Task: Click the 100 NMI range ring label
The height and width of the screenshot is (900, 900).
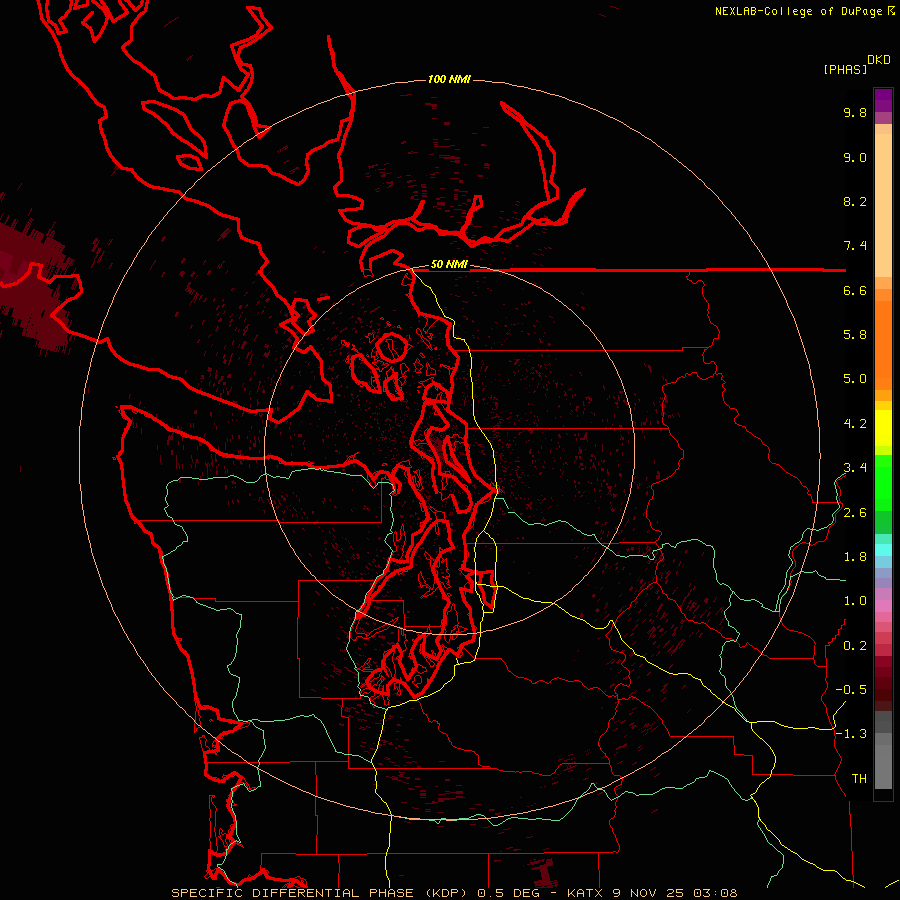Action: [x=449, y=79]
